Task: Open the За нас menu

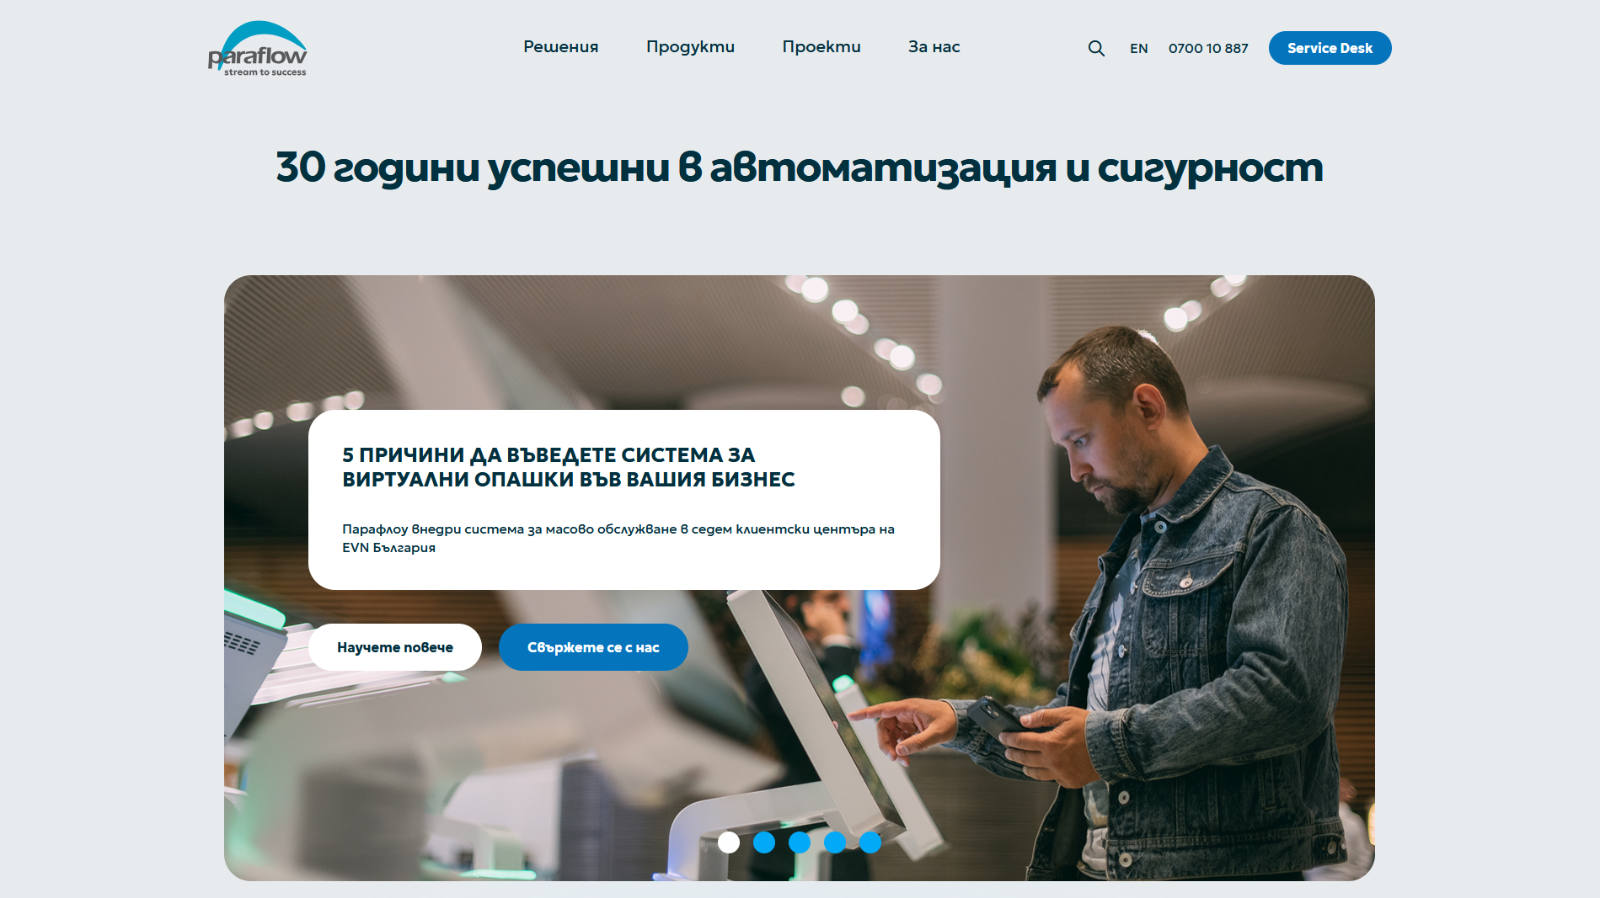Action: [934, 47]
